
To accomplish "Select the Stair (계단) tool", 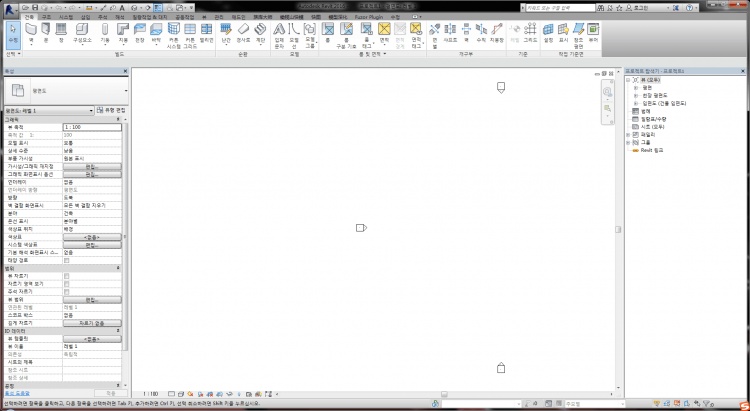I will pos(260,34).
